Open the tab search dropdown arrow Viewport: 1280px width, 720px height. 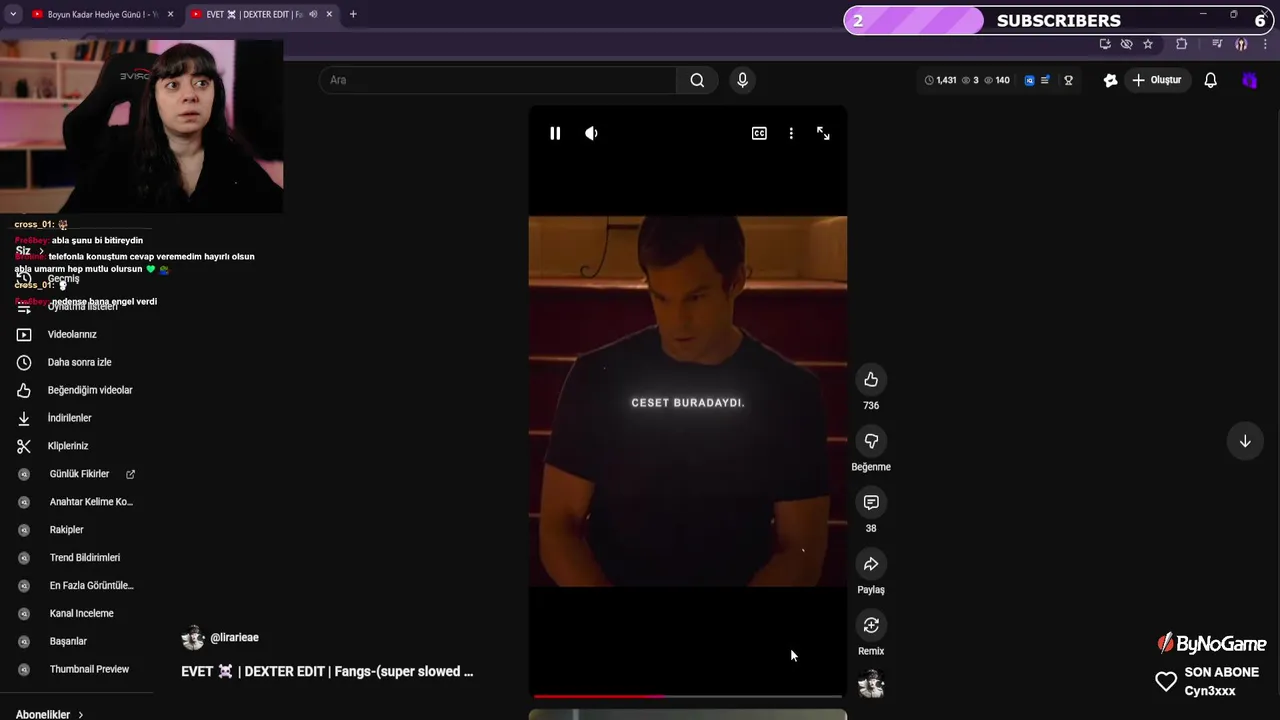(12, 14)
